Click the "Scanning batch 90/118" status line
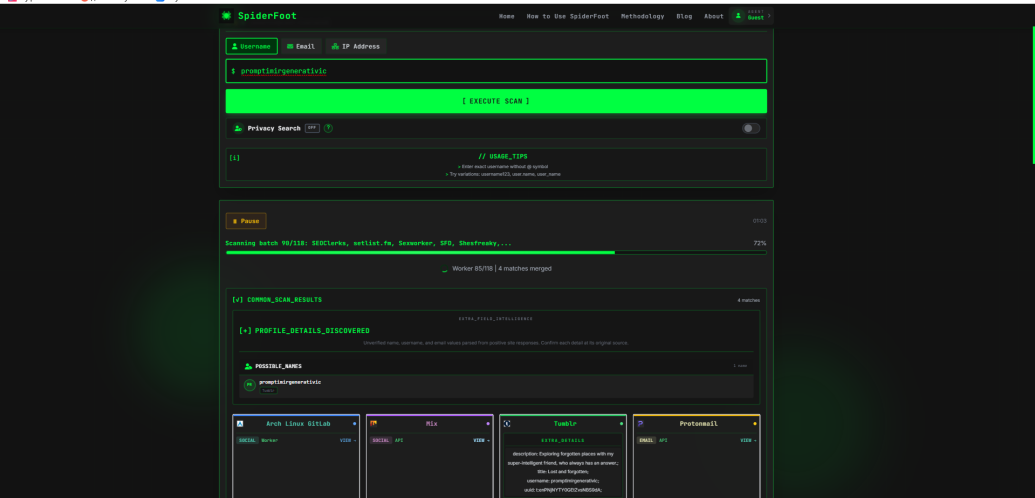1035x498 pixels. pyautogui.click(x=368, y=243)
